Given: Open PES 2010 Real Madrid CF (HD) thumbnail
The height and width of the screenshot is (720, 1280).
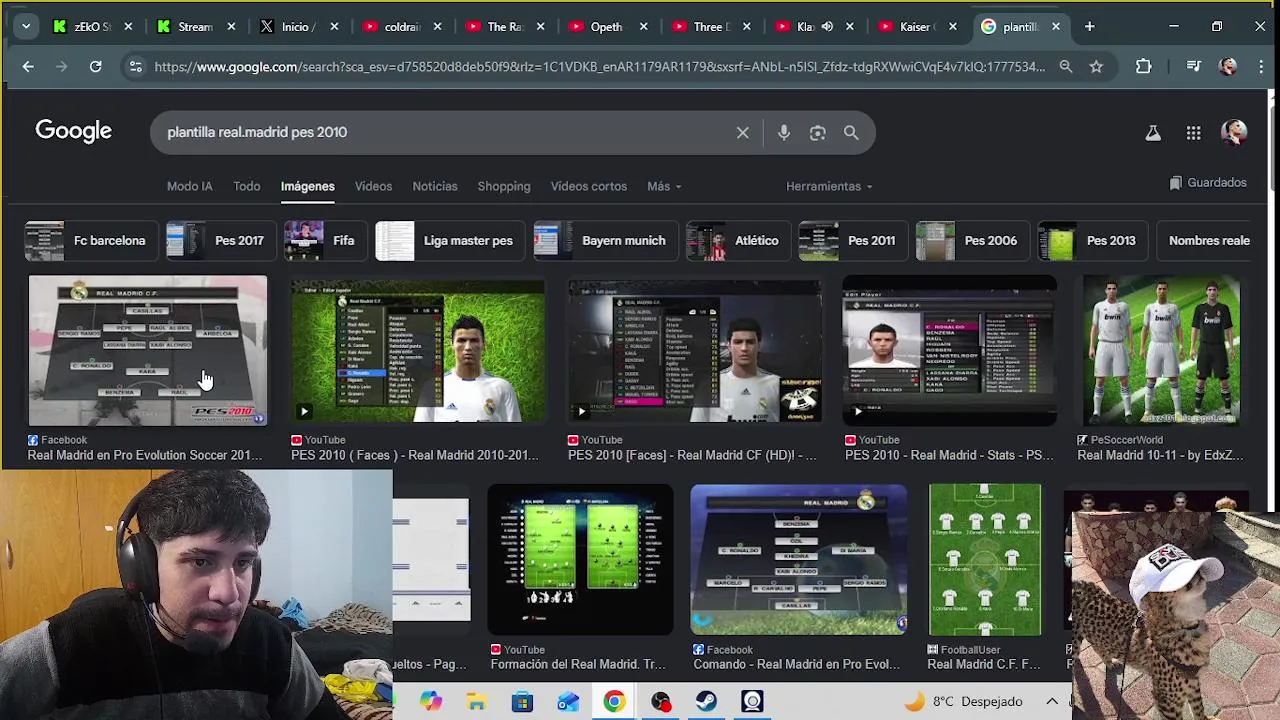Looking at the screenshot, I should click(695, 351).
